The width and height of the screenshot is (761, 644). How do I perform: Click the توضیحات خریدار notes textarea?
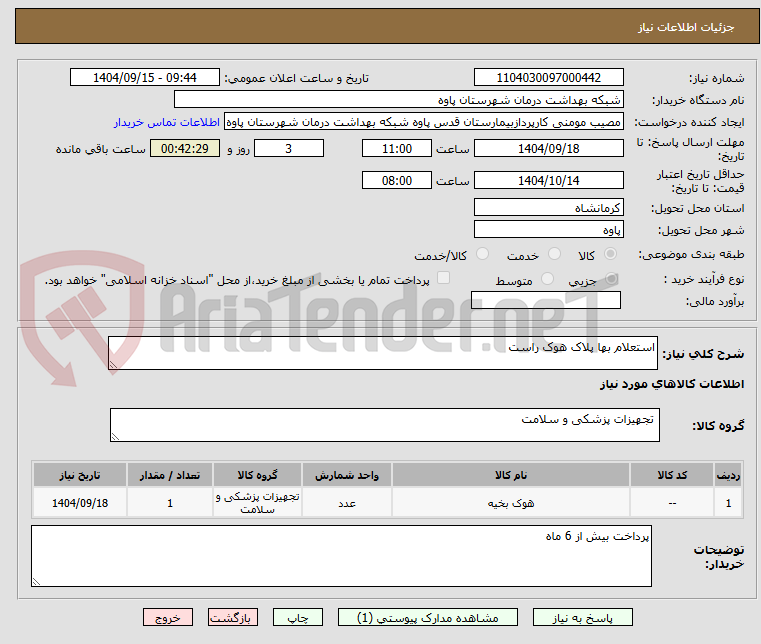(341, 556)
